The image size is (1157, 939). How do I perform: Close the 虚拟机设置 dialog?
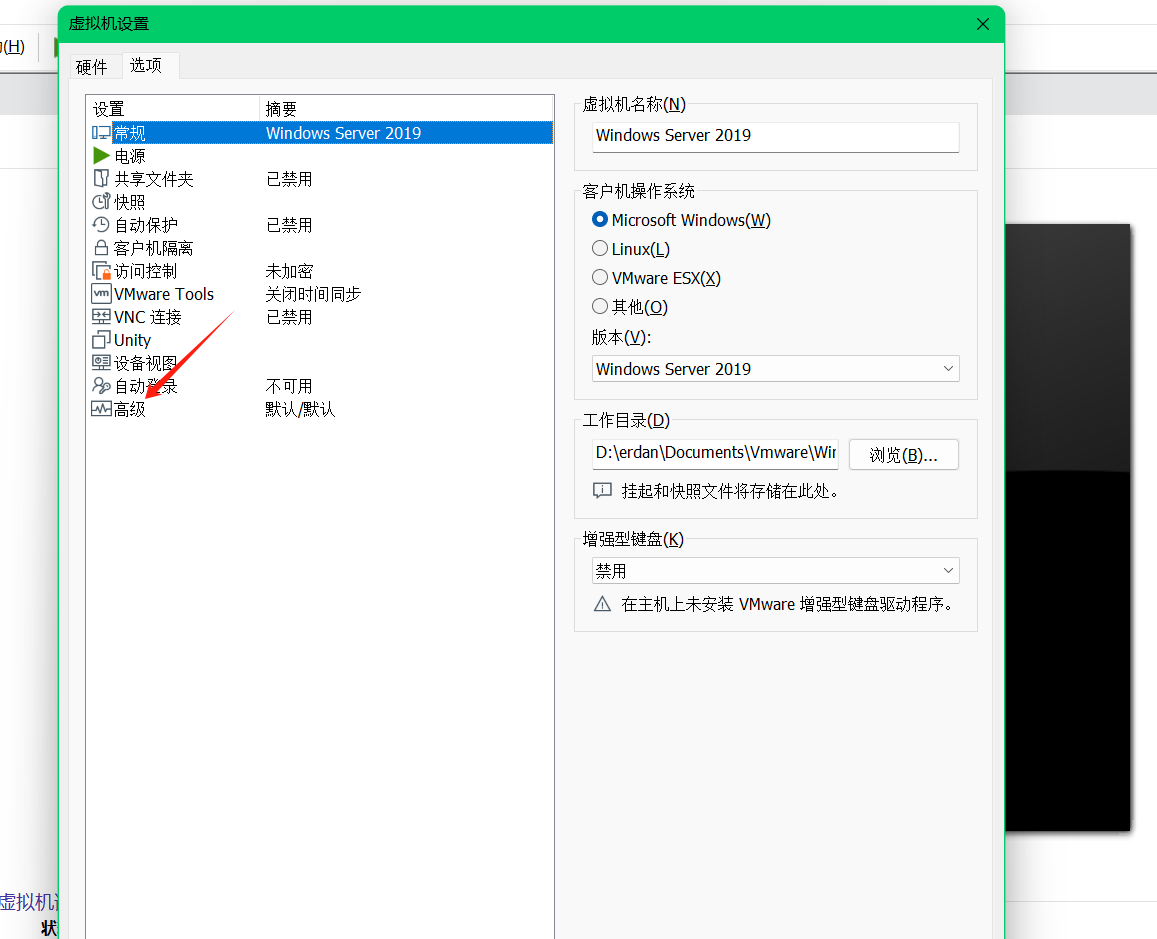coord(983,24)
